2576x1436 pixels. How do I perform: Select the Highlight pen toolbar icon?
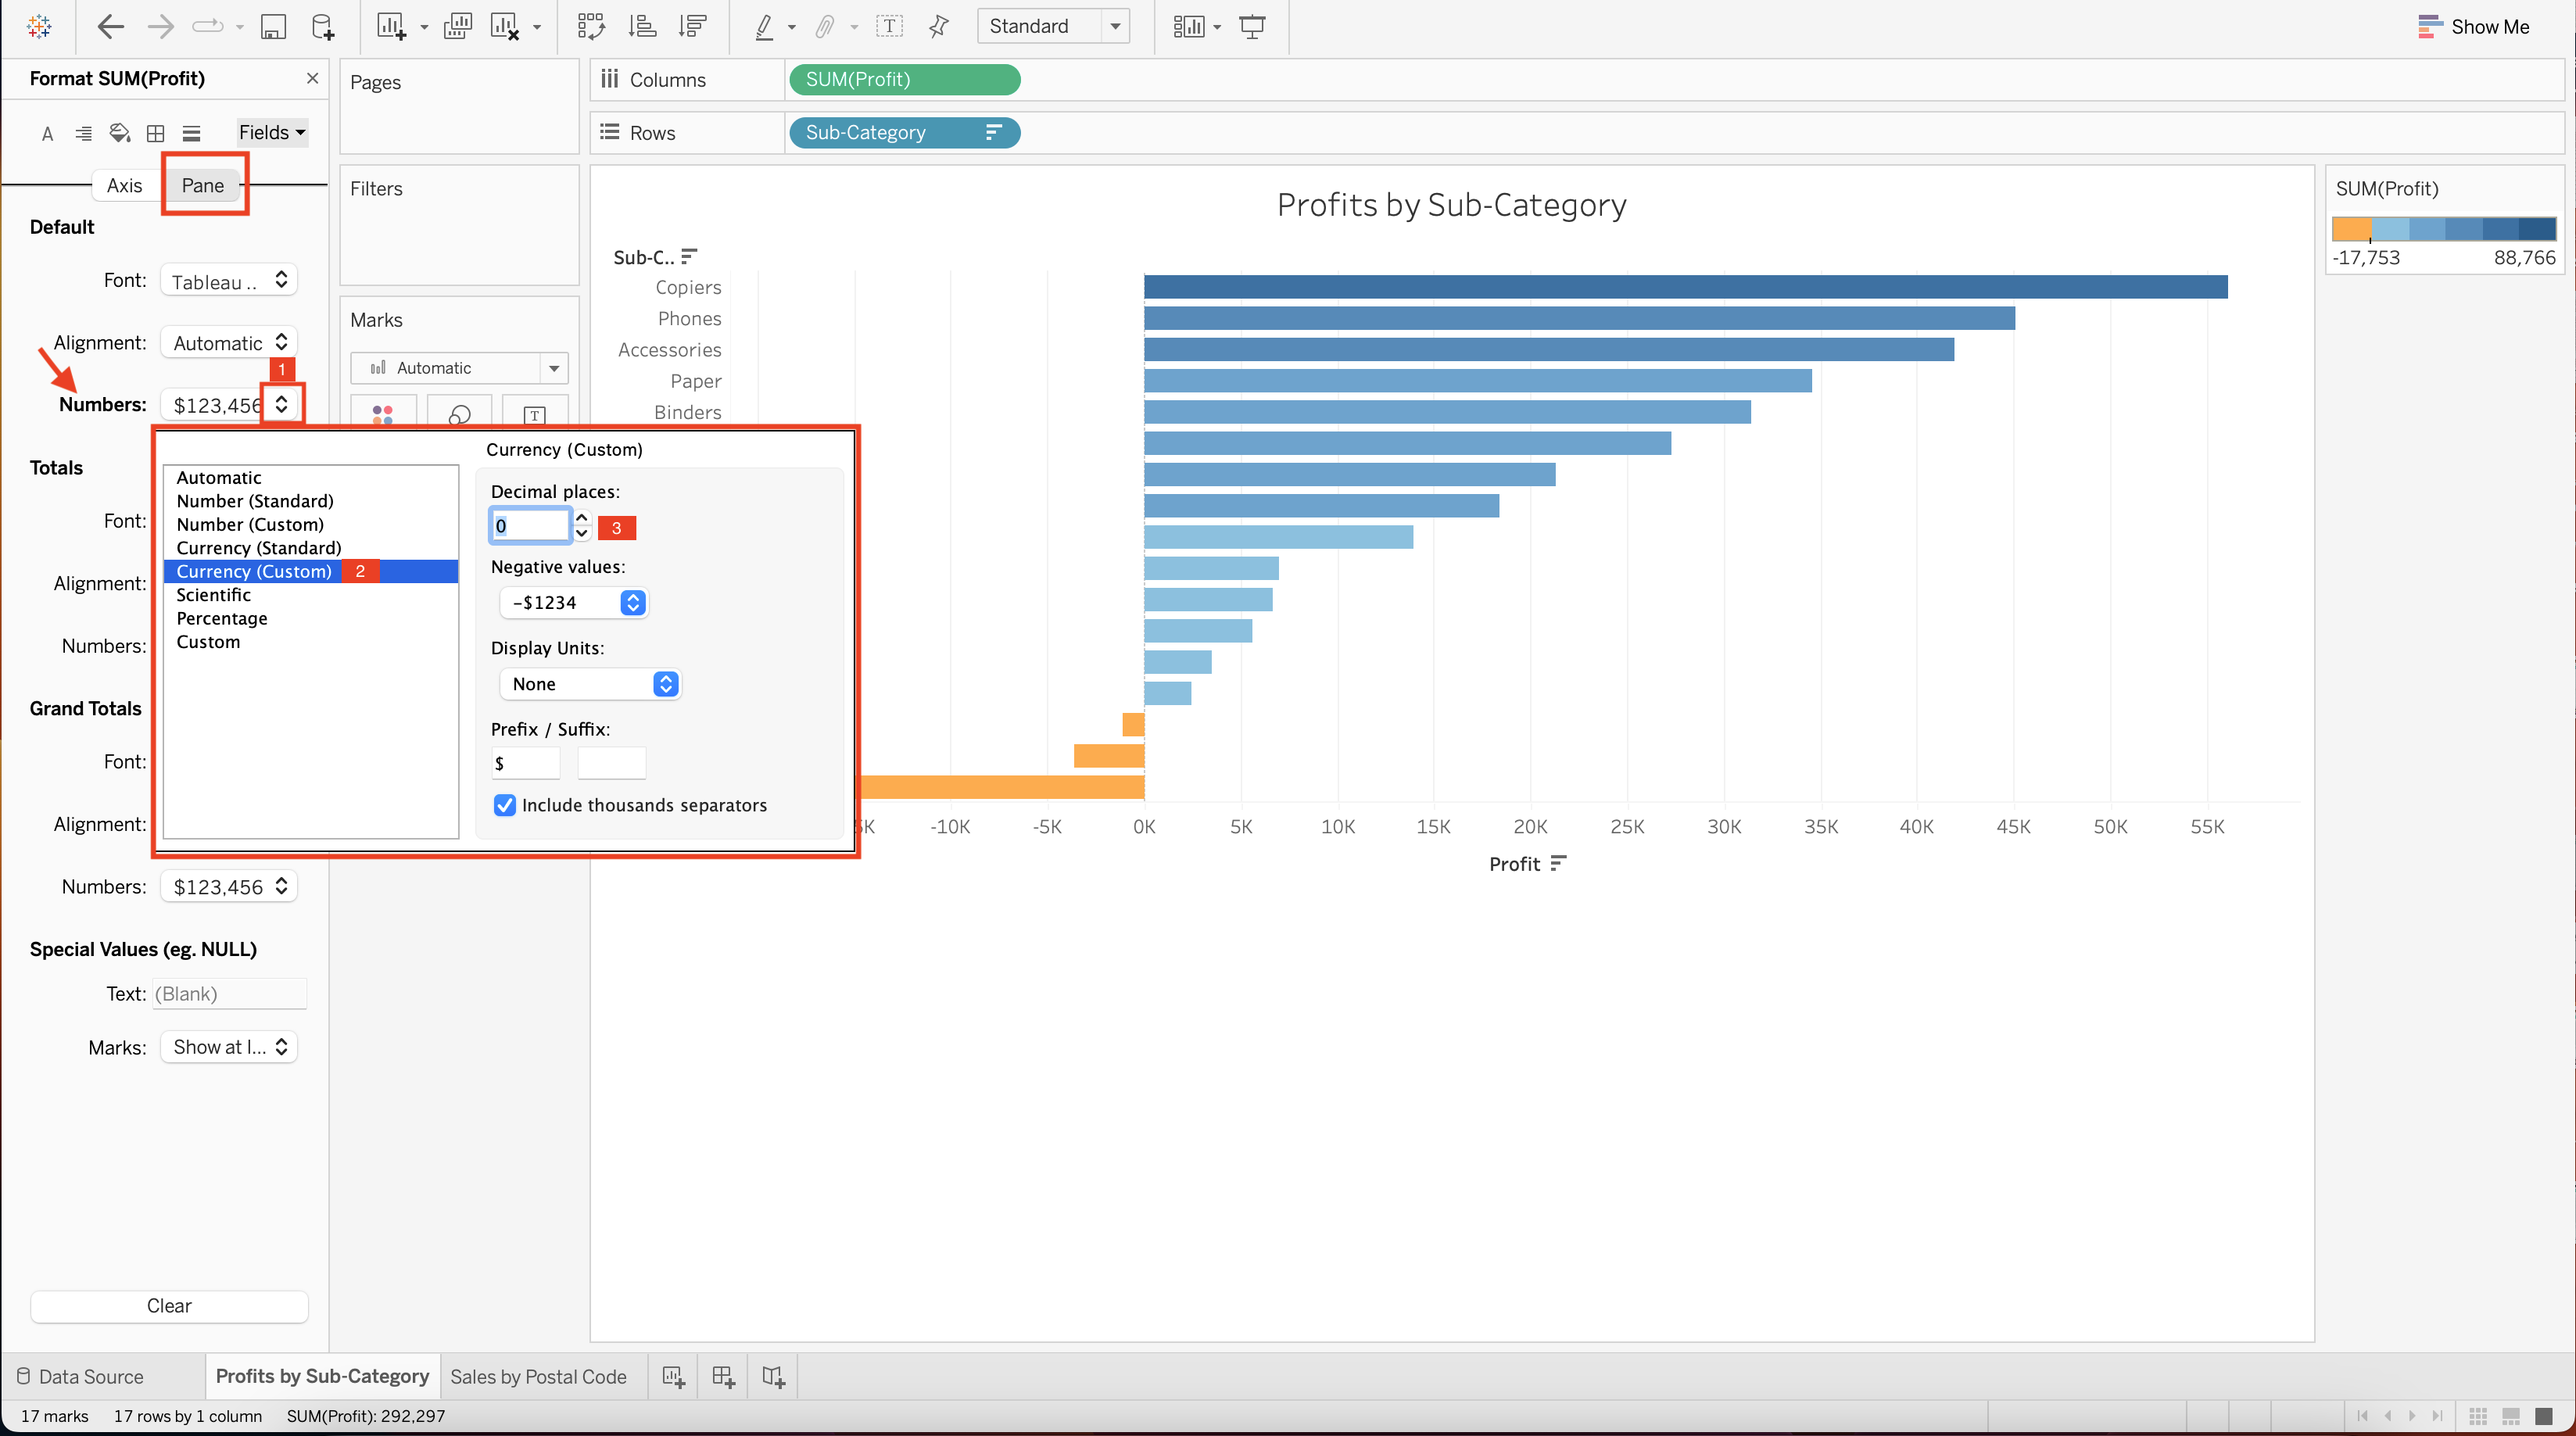(x=765, y=27)
